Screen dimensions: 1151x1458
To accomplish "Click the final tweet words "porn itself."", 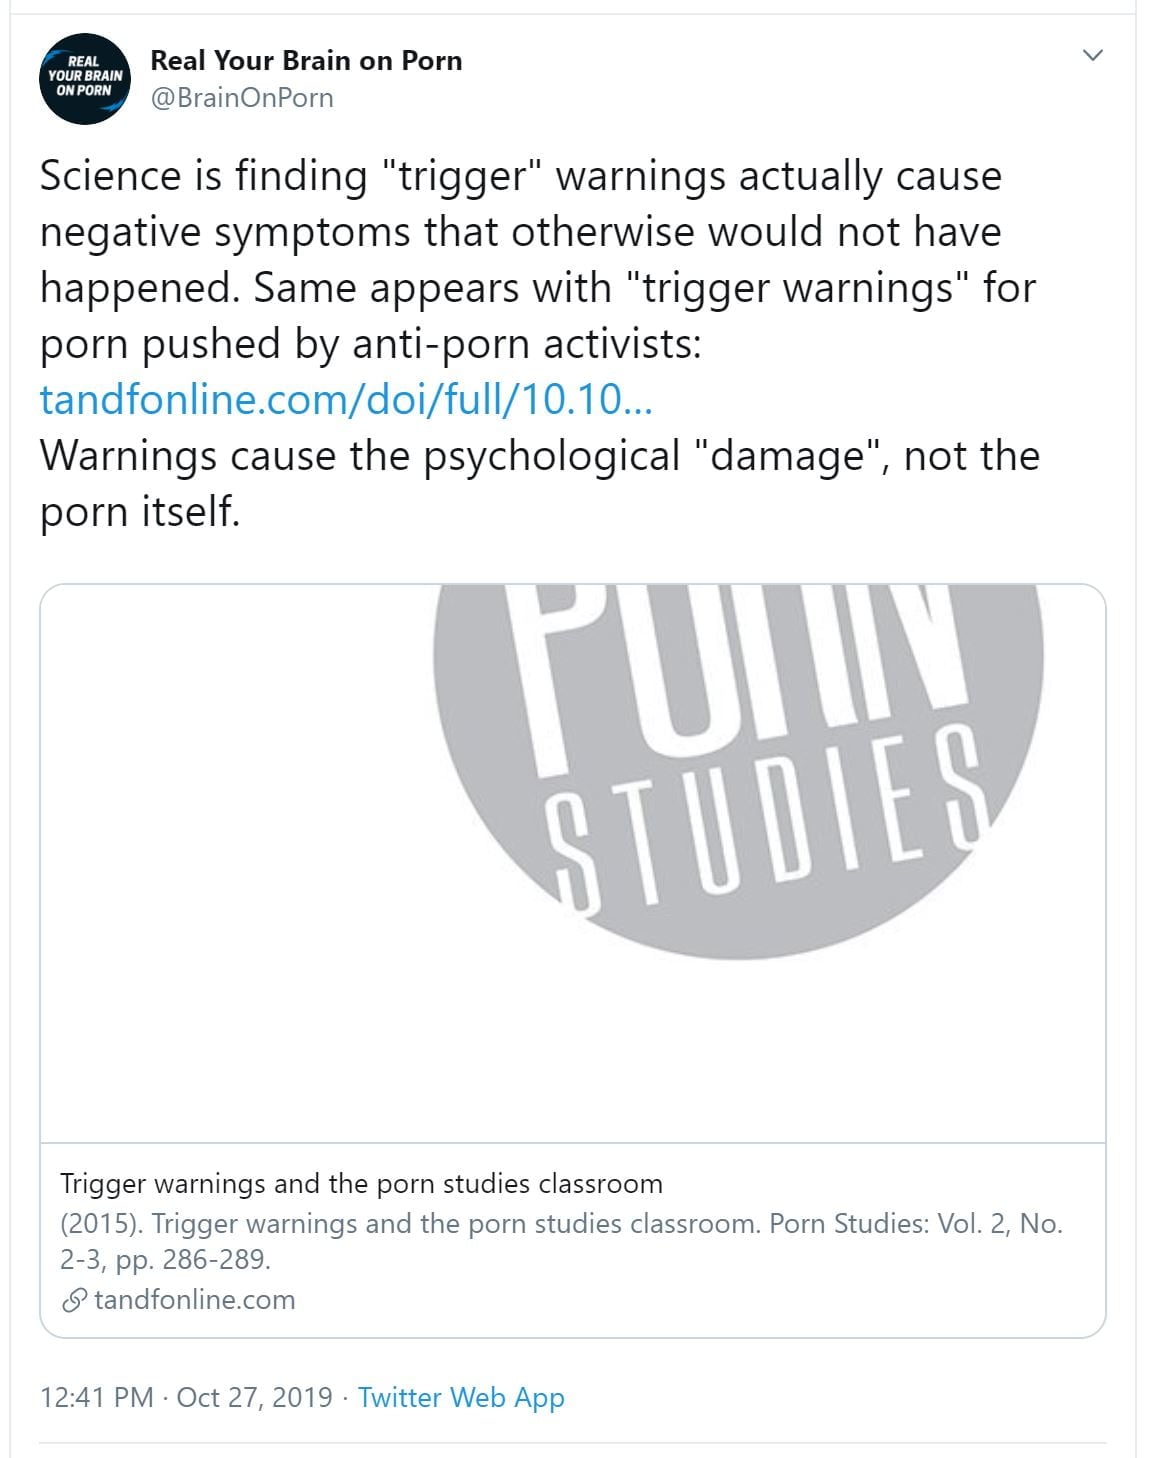I will click(x=140, y=513).
